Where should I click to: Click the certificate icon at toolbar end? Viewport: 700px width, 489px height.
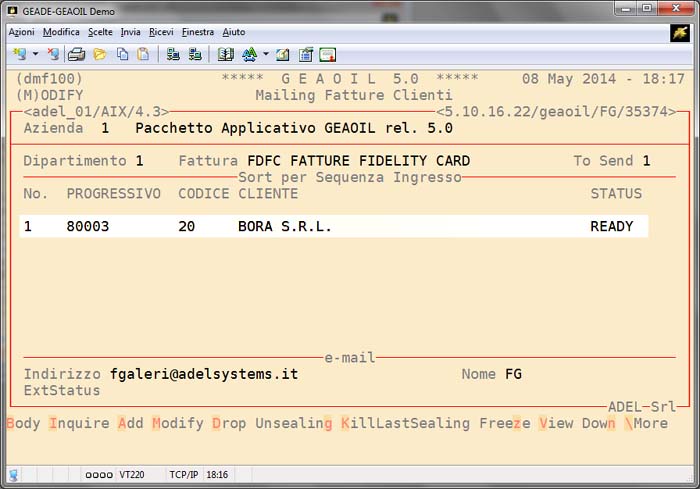coord(328,54)
